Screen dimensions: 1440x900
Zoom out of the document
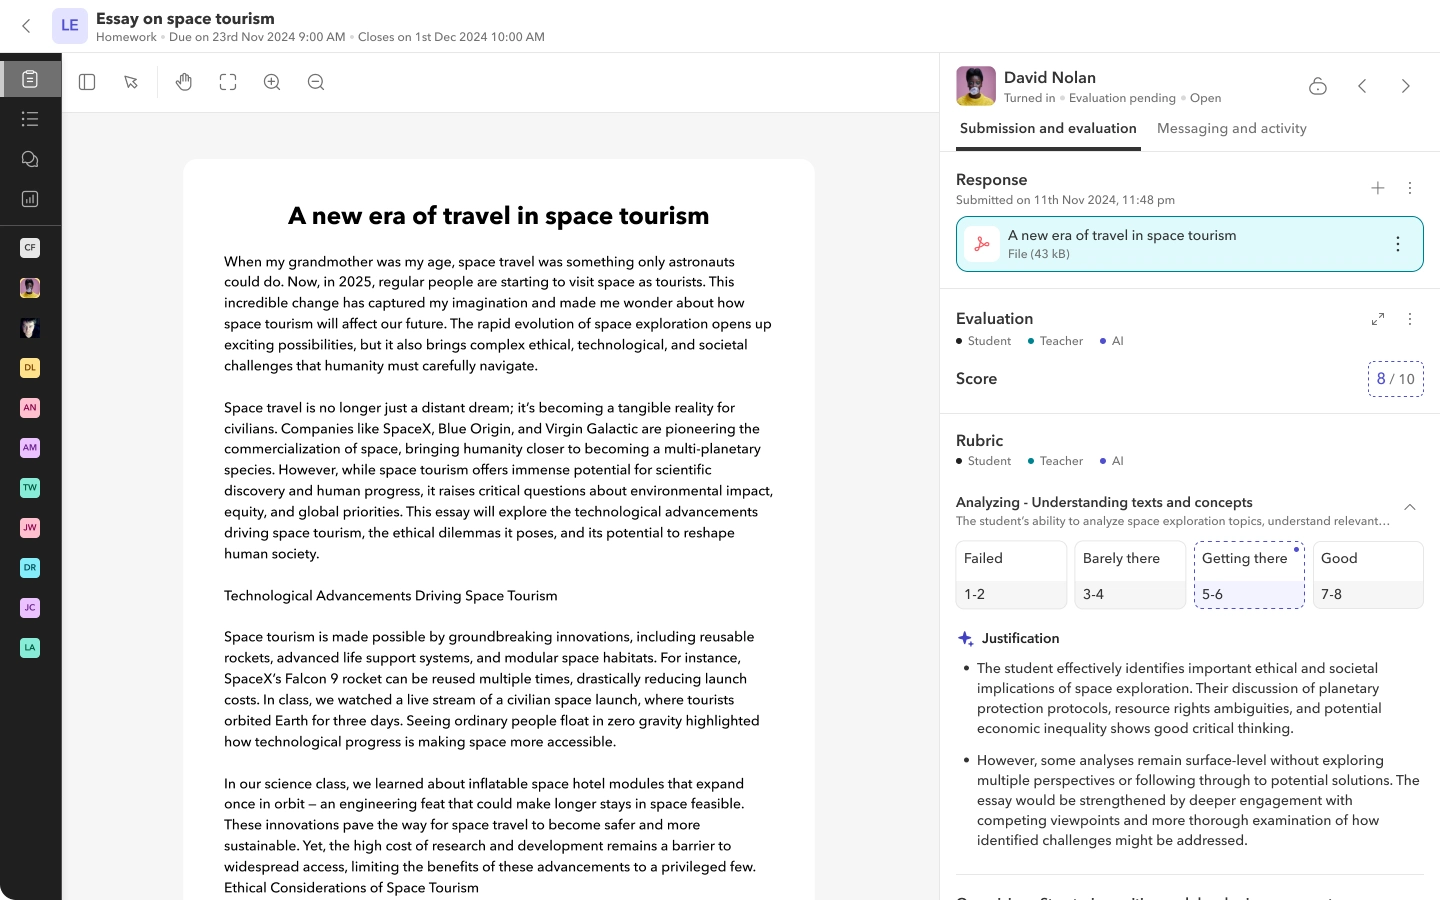316,82
